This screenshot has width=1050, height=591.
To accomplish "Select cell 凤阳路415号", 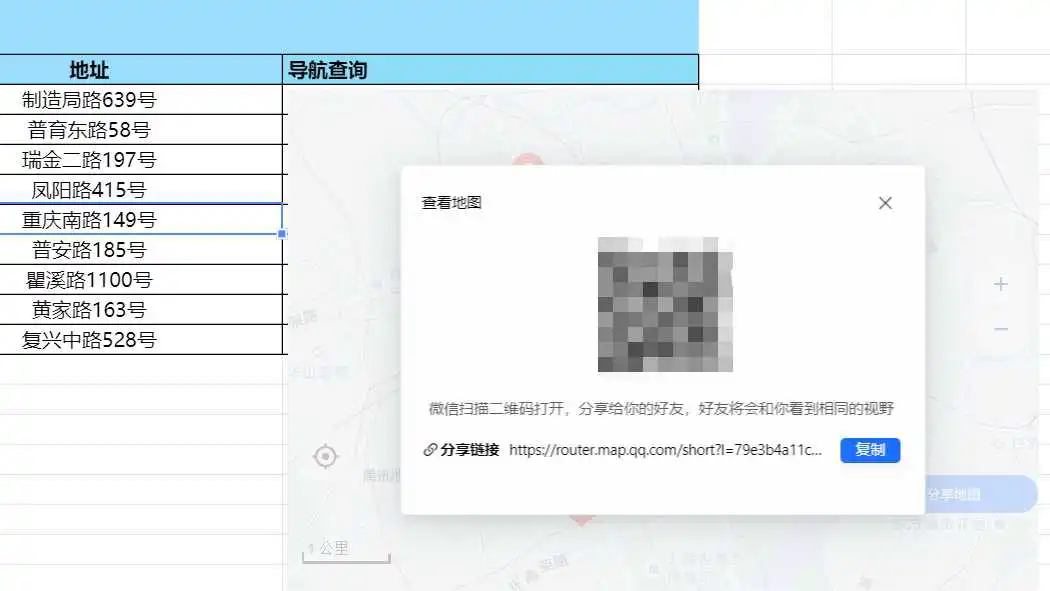I will (141, 189).
